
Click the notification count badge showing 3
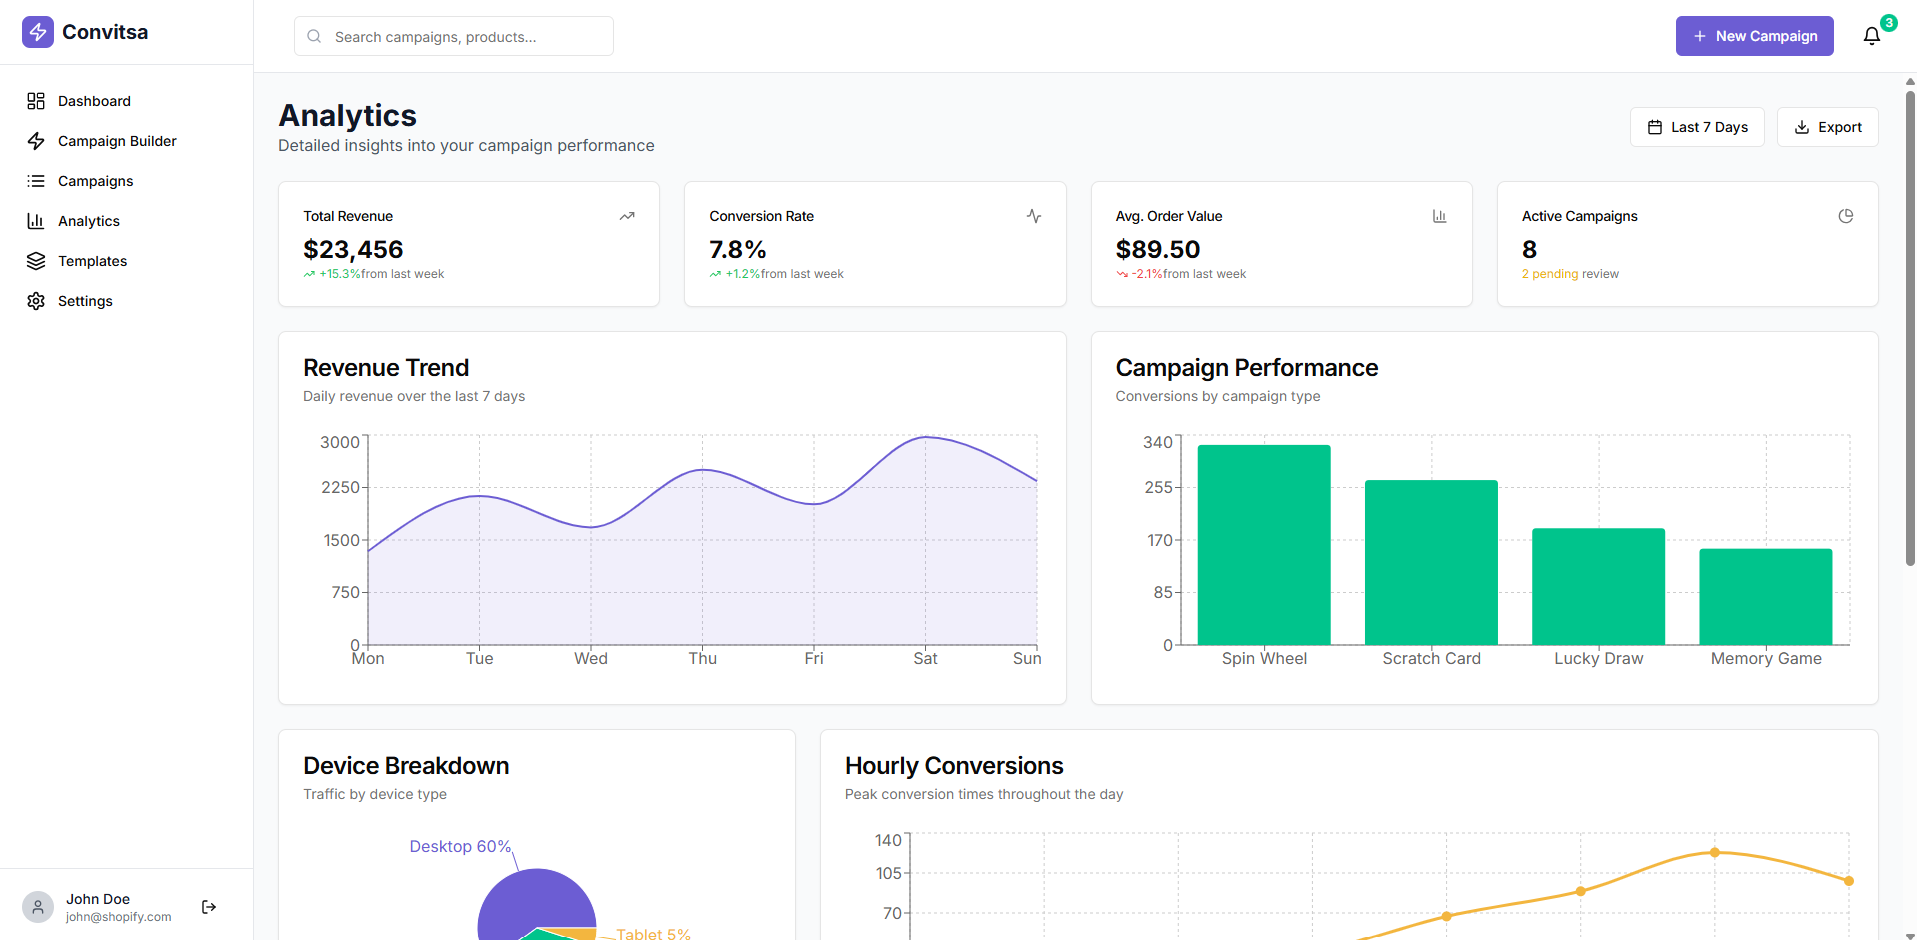pos(1889,23)
